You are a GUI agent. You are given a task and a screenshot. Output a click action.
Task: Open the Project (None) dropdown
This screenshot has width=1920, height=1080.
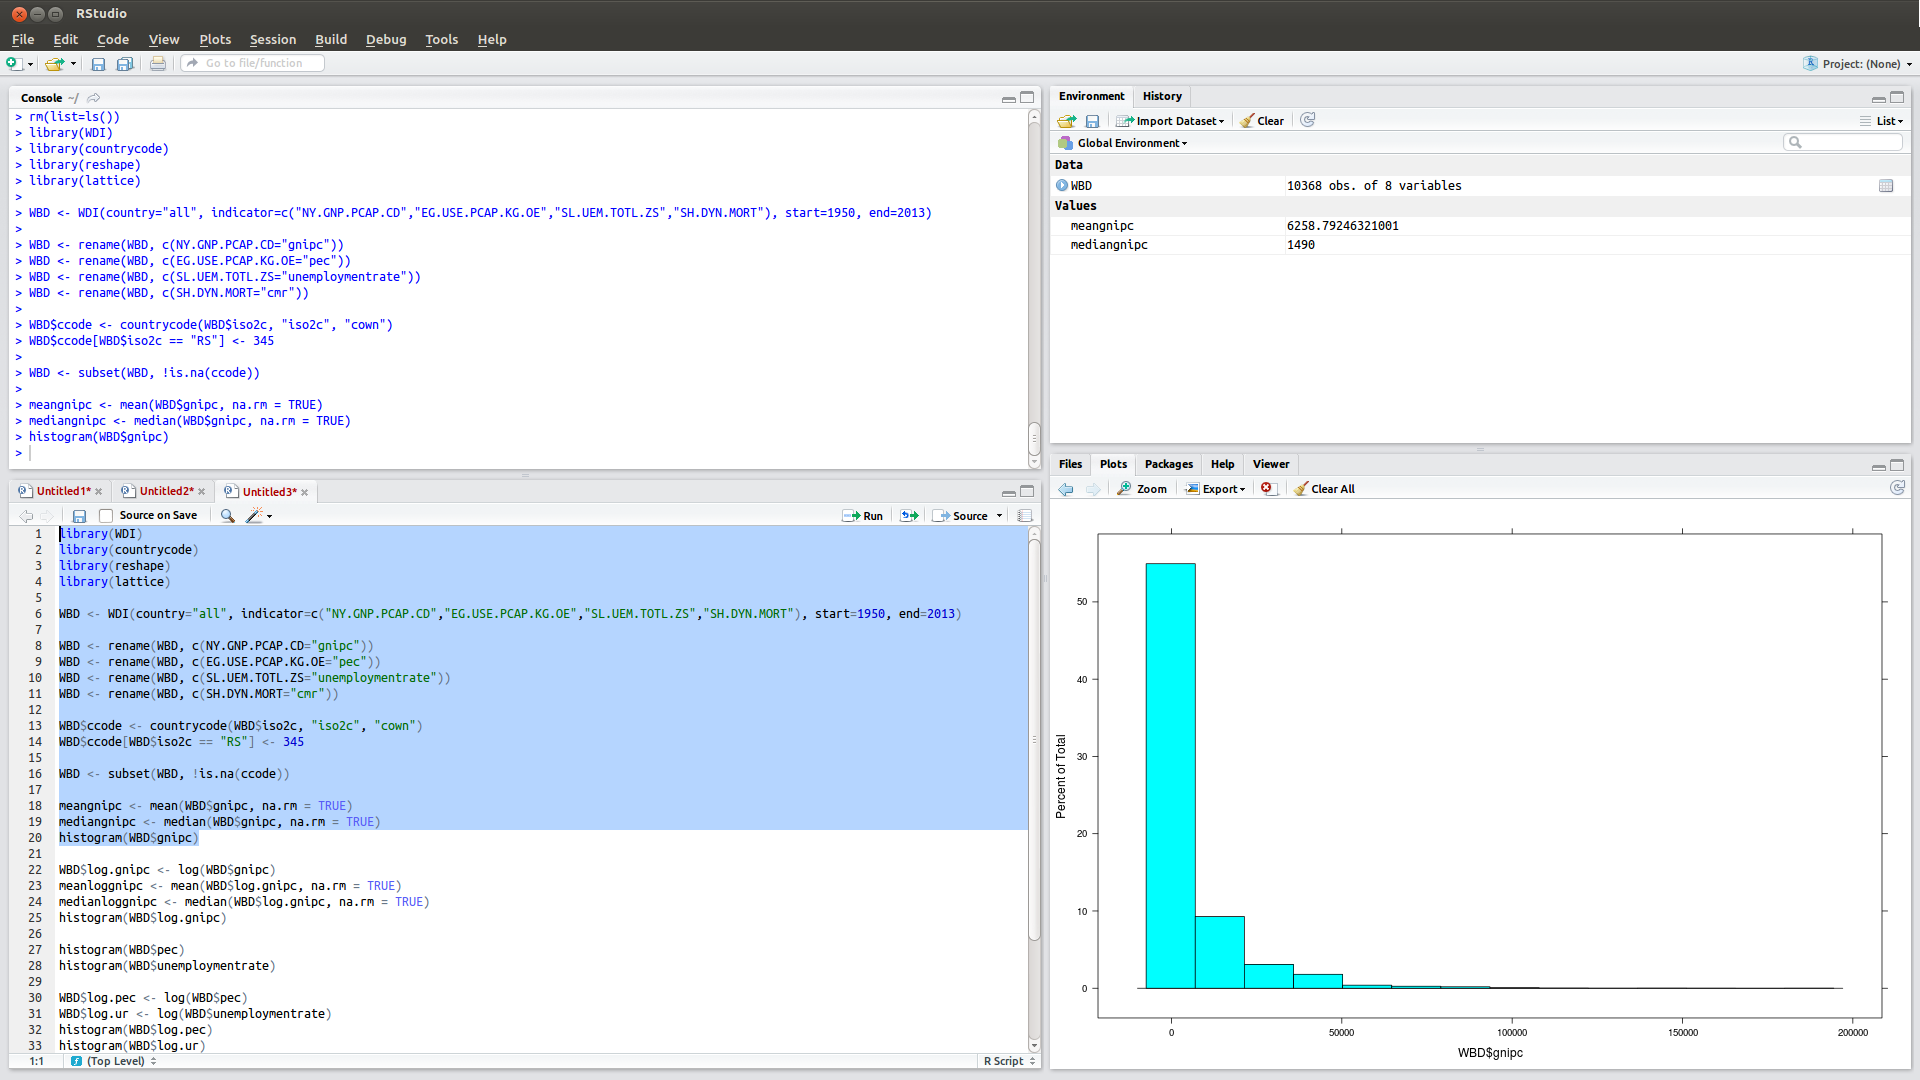pos(1859,64)
